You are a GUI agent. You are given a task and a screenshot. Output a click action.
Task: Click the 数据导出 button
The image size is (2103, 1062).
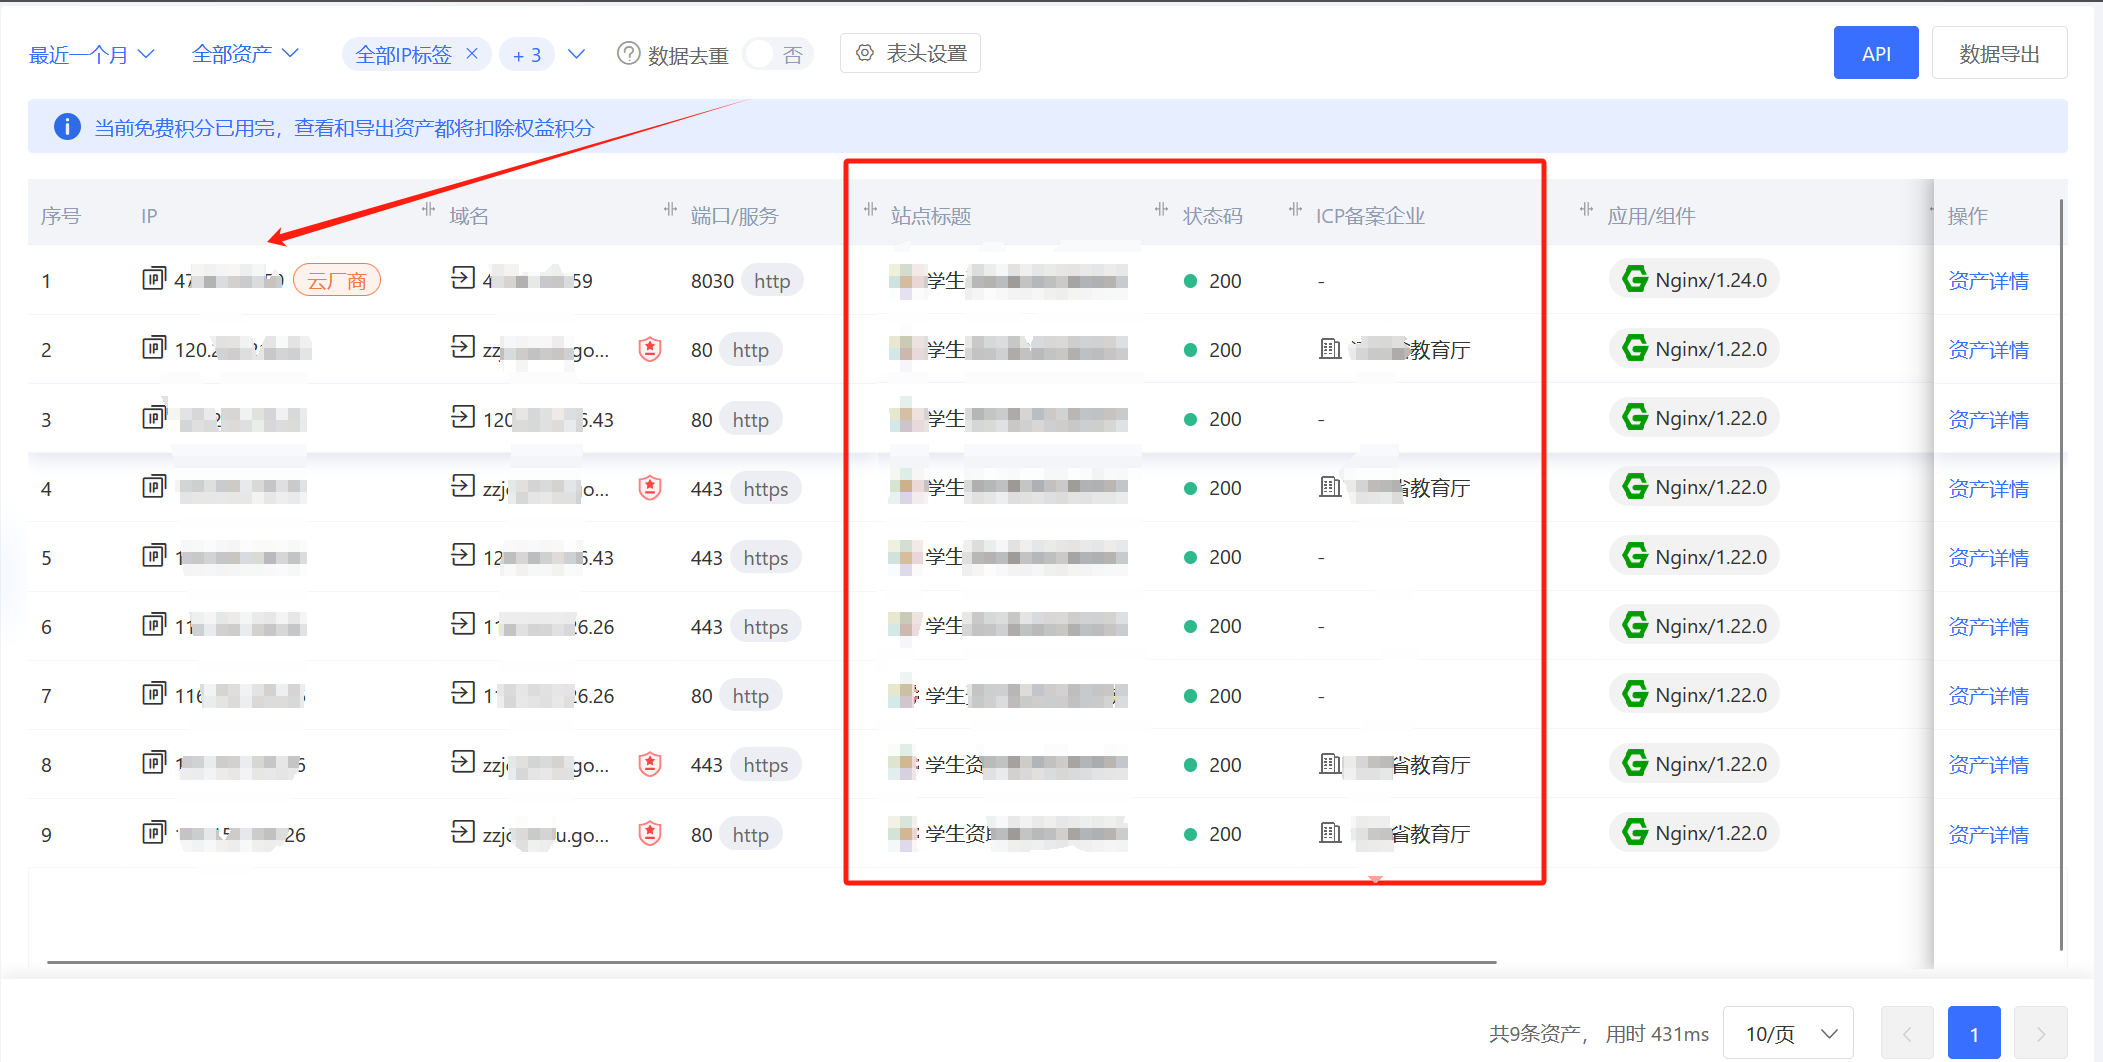1999,53
